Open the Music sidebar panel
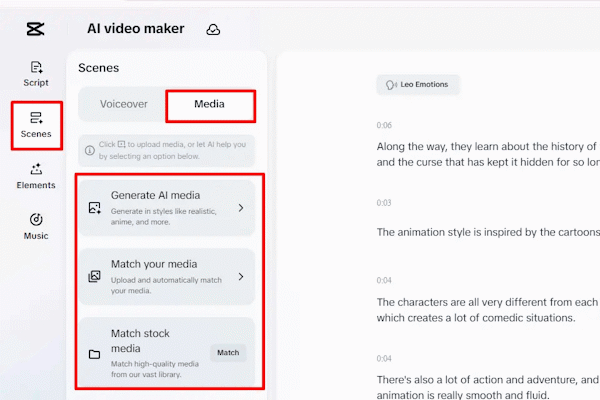 [36, 227]
